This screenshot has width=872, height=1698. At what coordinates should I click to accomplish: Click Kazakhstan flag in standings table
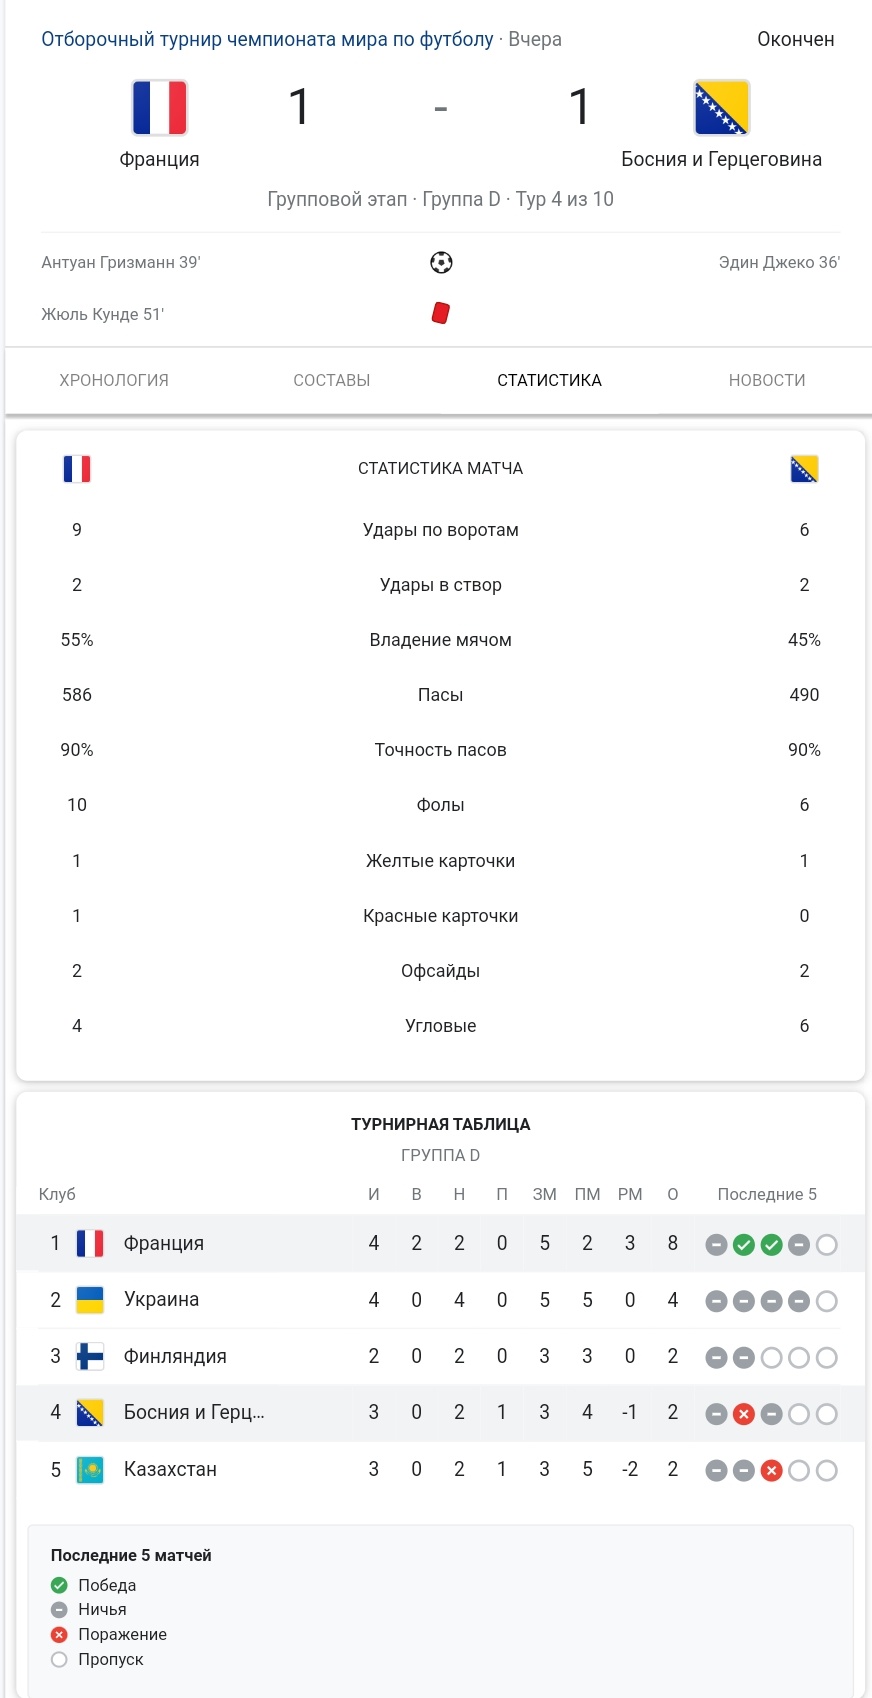[x=90, y=1470]
